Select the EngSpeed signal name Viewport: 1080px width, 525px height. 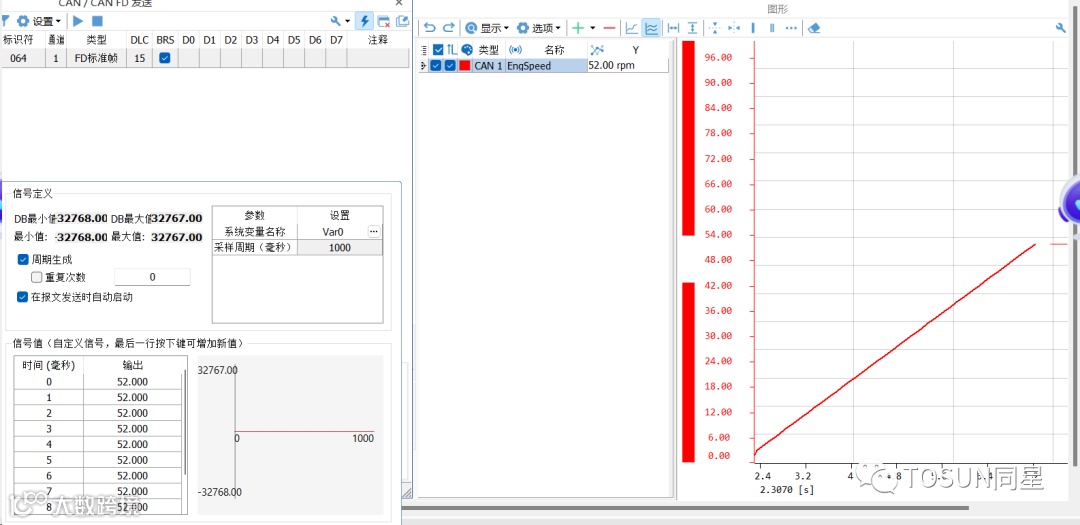tap(529, 65)
